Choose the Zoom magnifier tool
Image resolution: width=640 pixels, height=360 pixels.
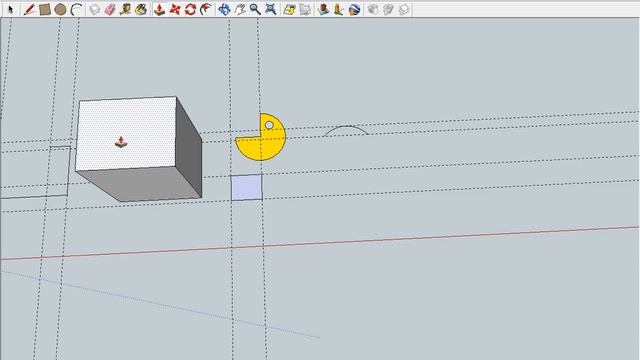click(255, 9)
